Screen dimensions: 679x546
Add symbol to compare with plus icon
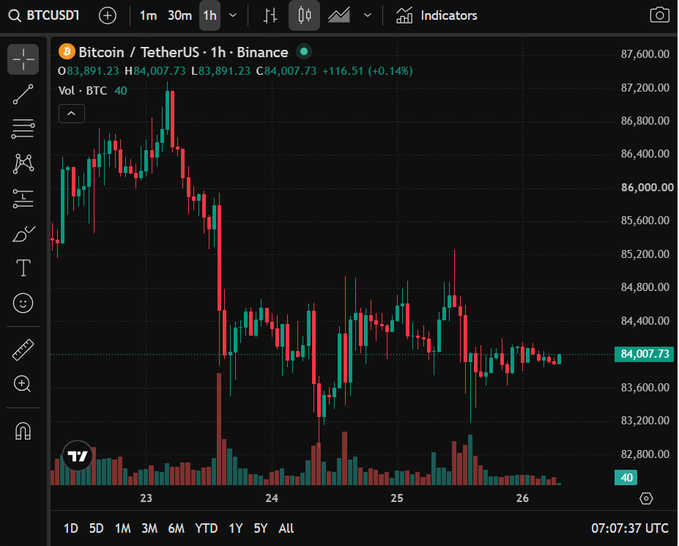[x=107, y=16]
